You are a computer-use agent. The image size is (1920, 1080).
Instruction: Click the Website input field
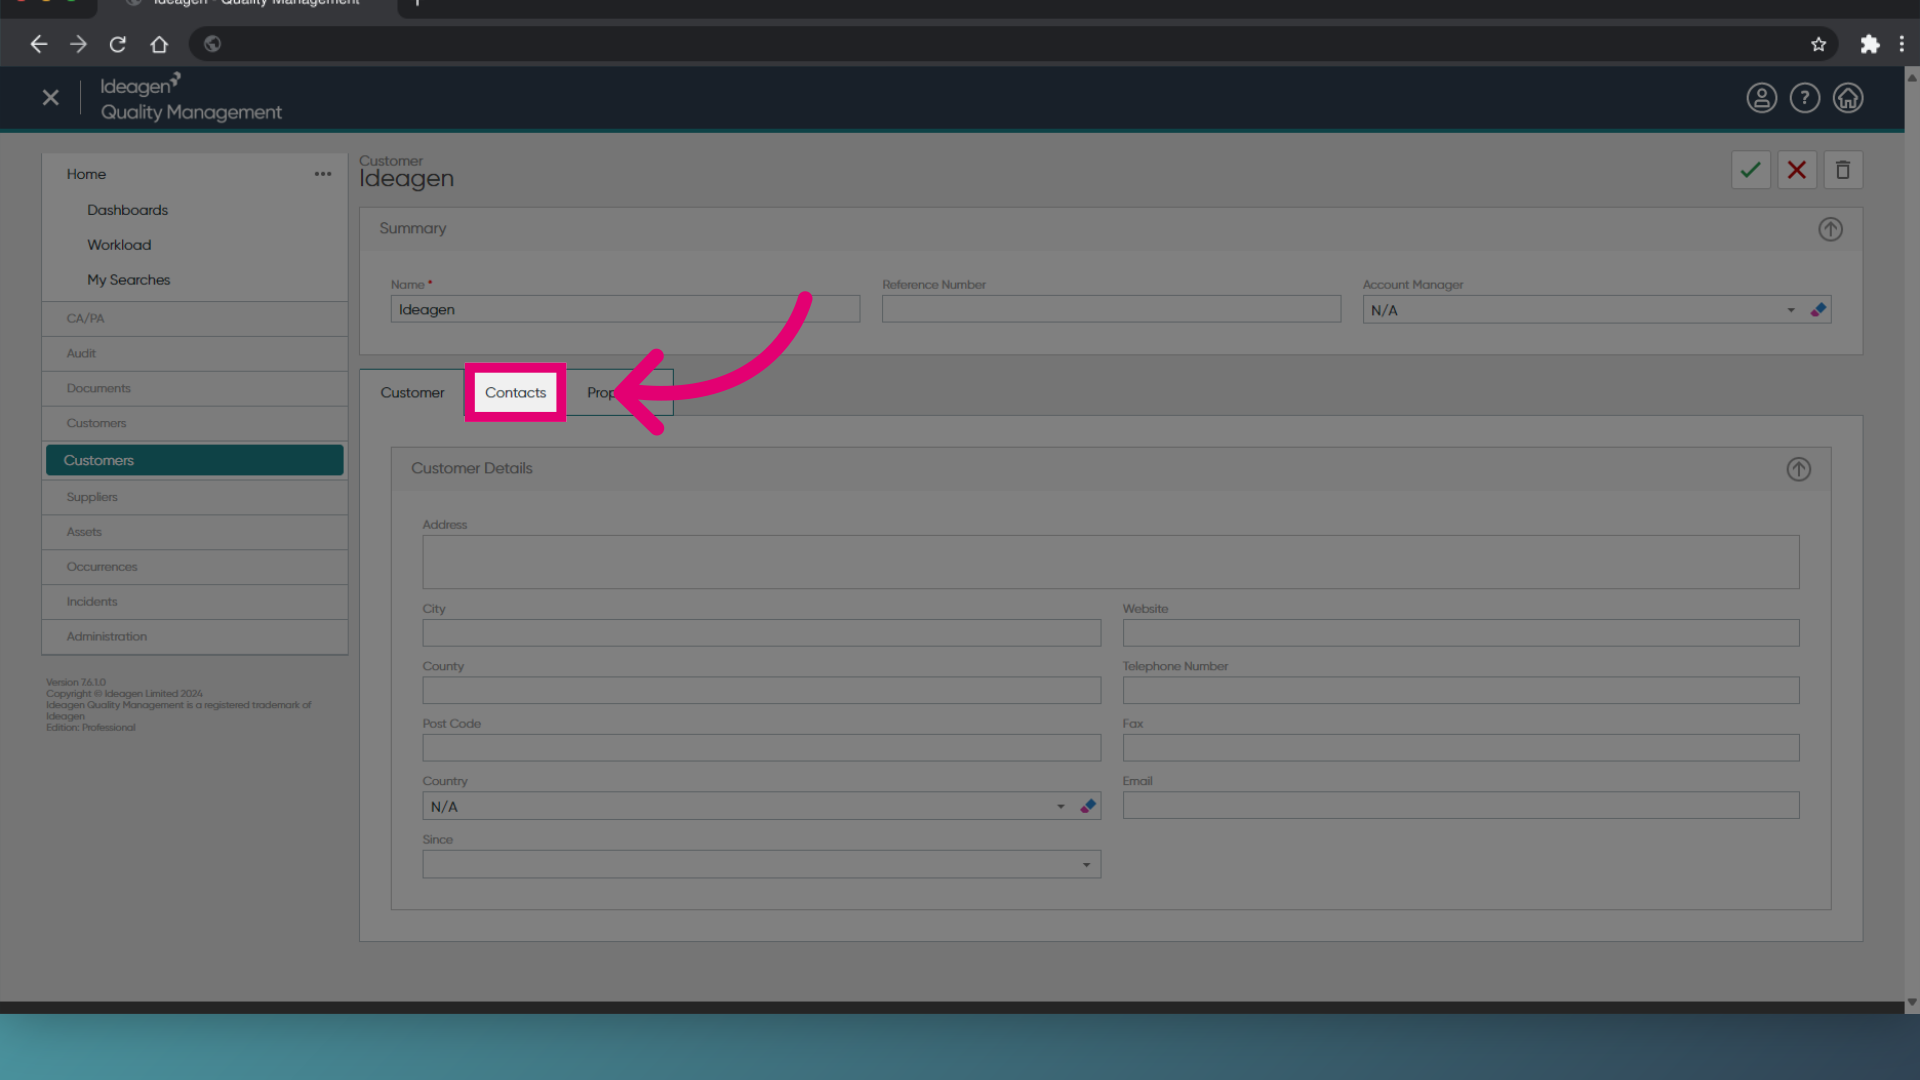click(x=1460, y=633)
